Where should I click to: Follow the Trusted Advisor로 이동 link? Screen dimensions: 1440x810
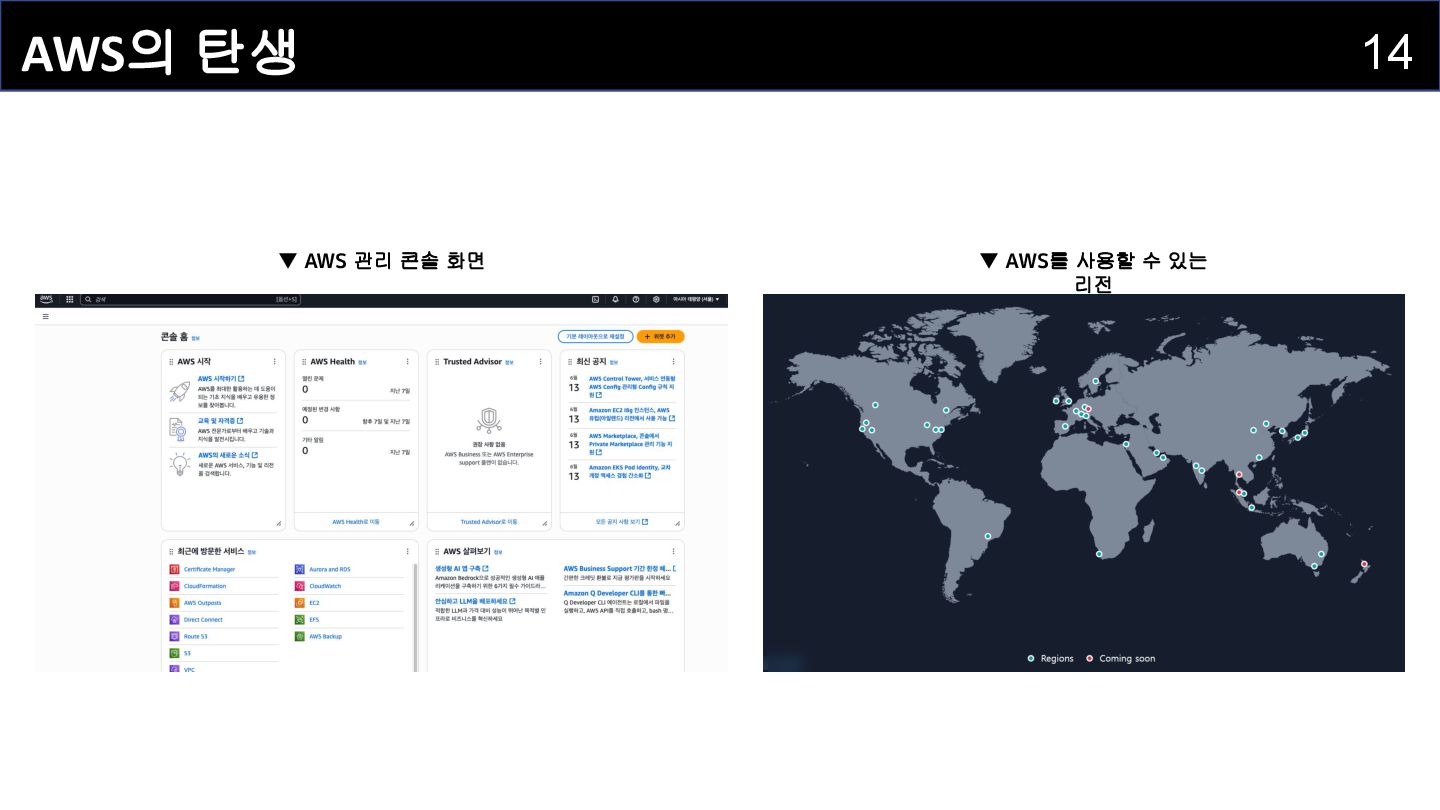[x=489, y=522]
